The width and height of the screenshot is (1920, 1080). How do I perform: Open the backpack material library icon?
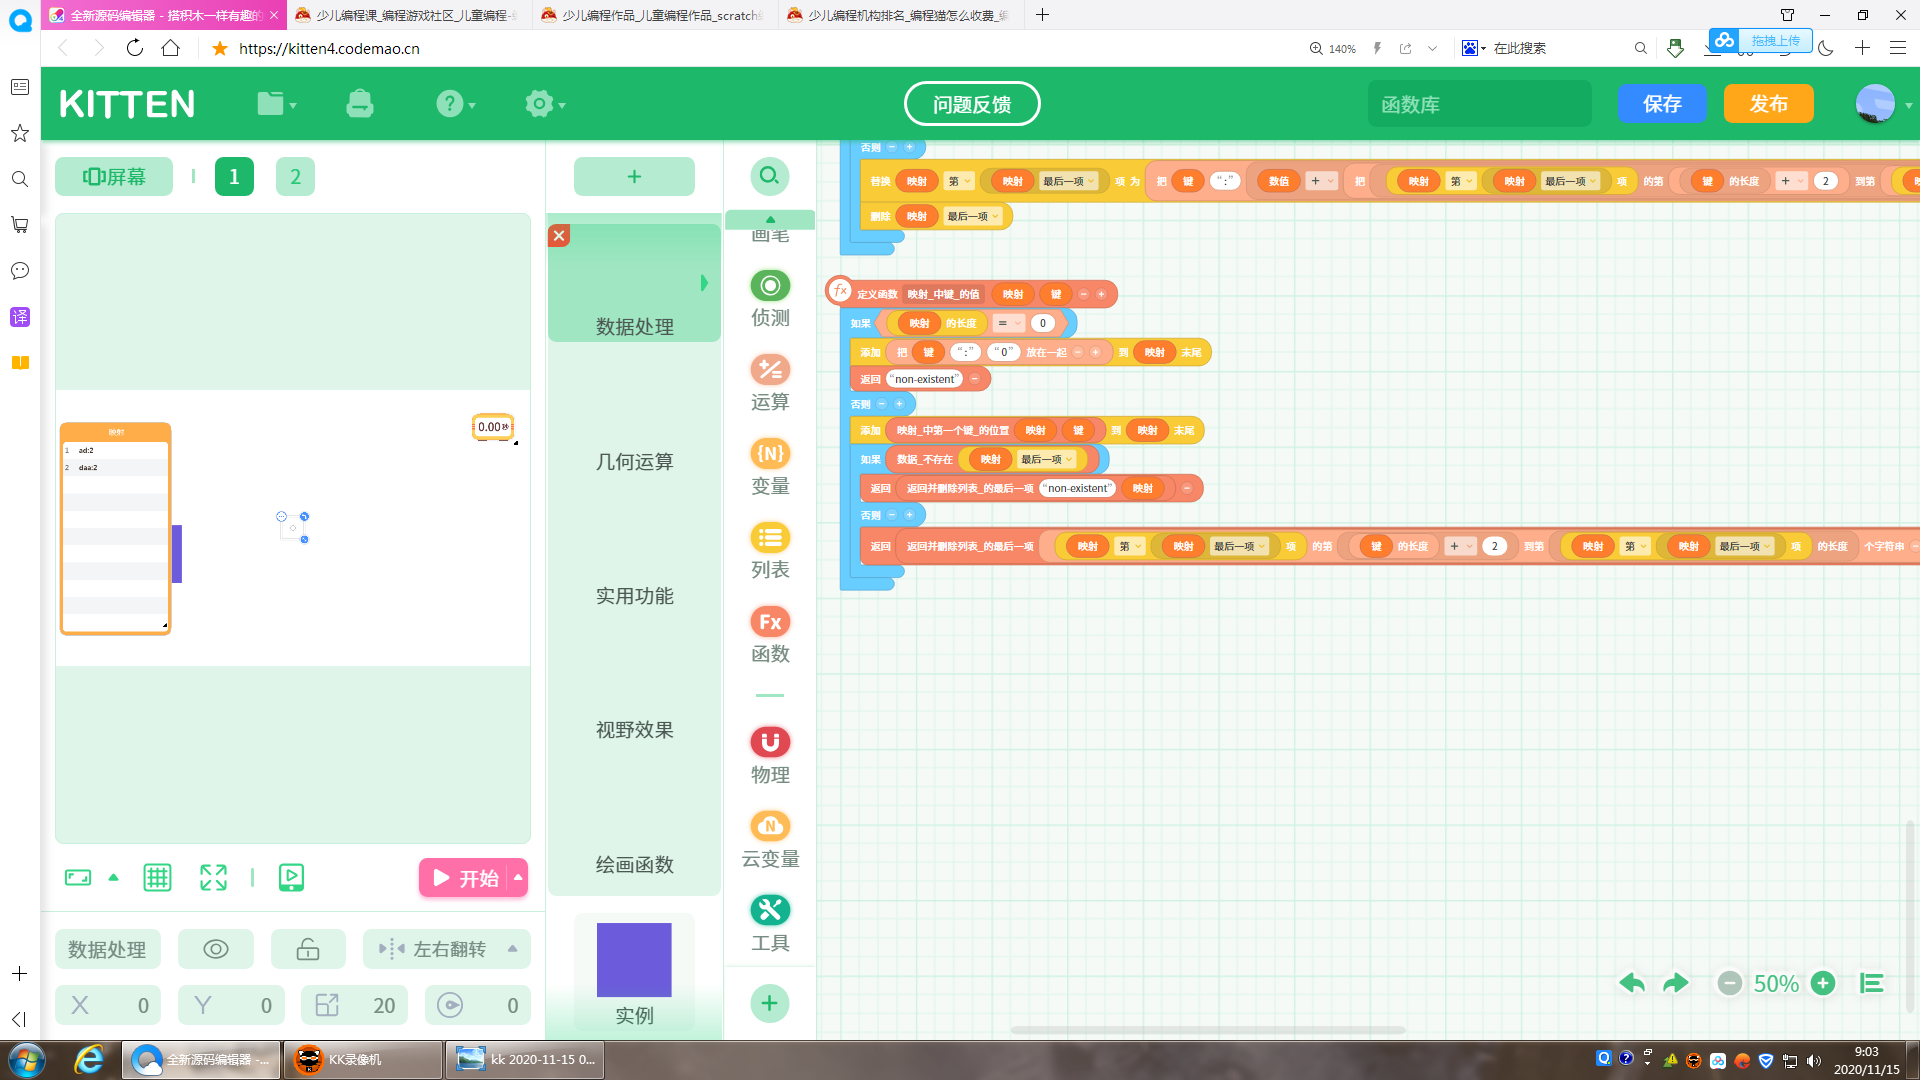tap(360, 104)
